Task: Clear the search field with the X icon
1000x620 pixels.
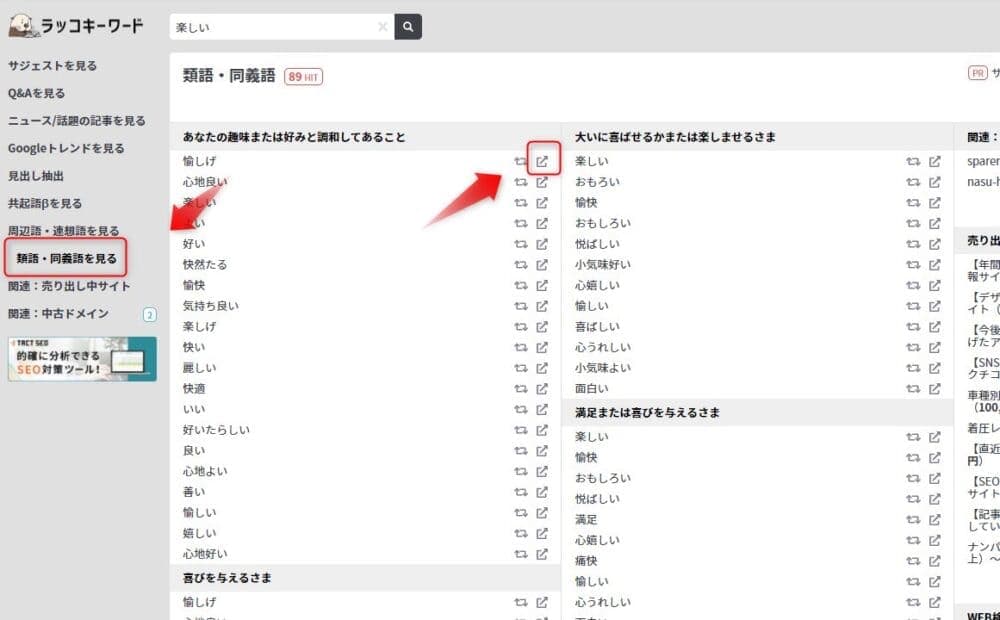Action: 383,27
